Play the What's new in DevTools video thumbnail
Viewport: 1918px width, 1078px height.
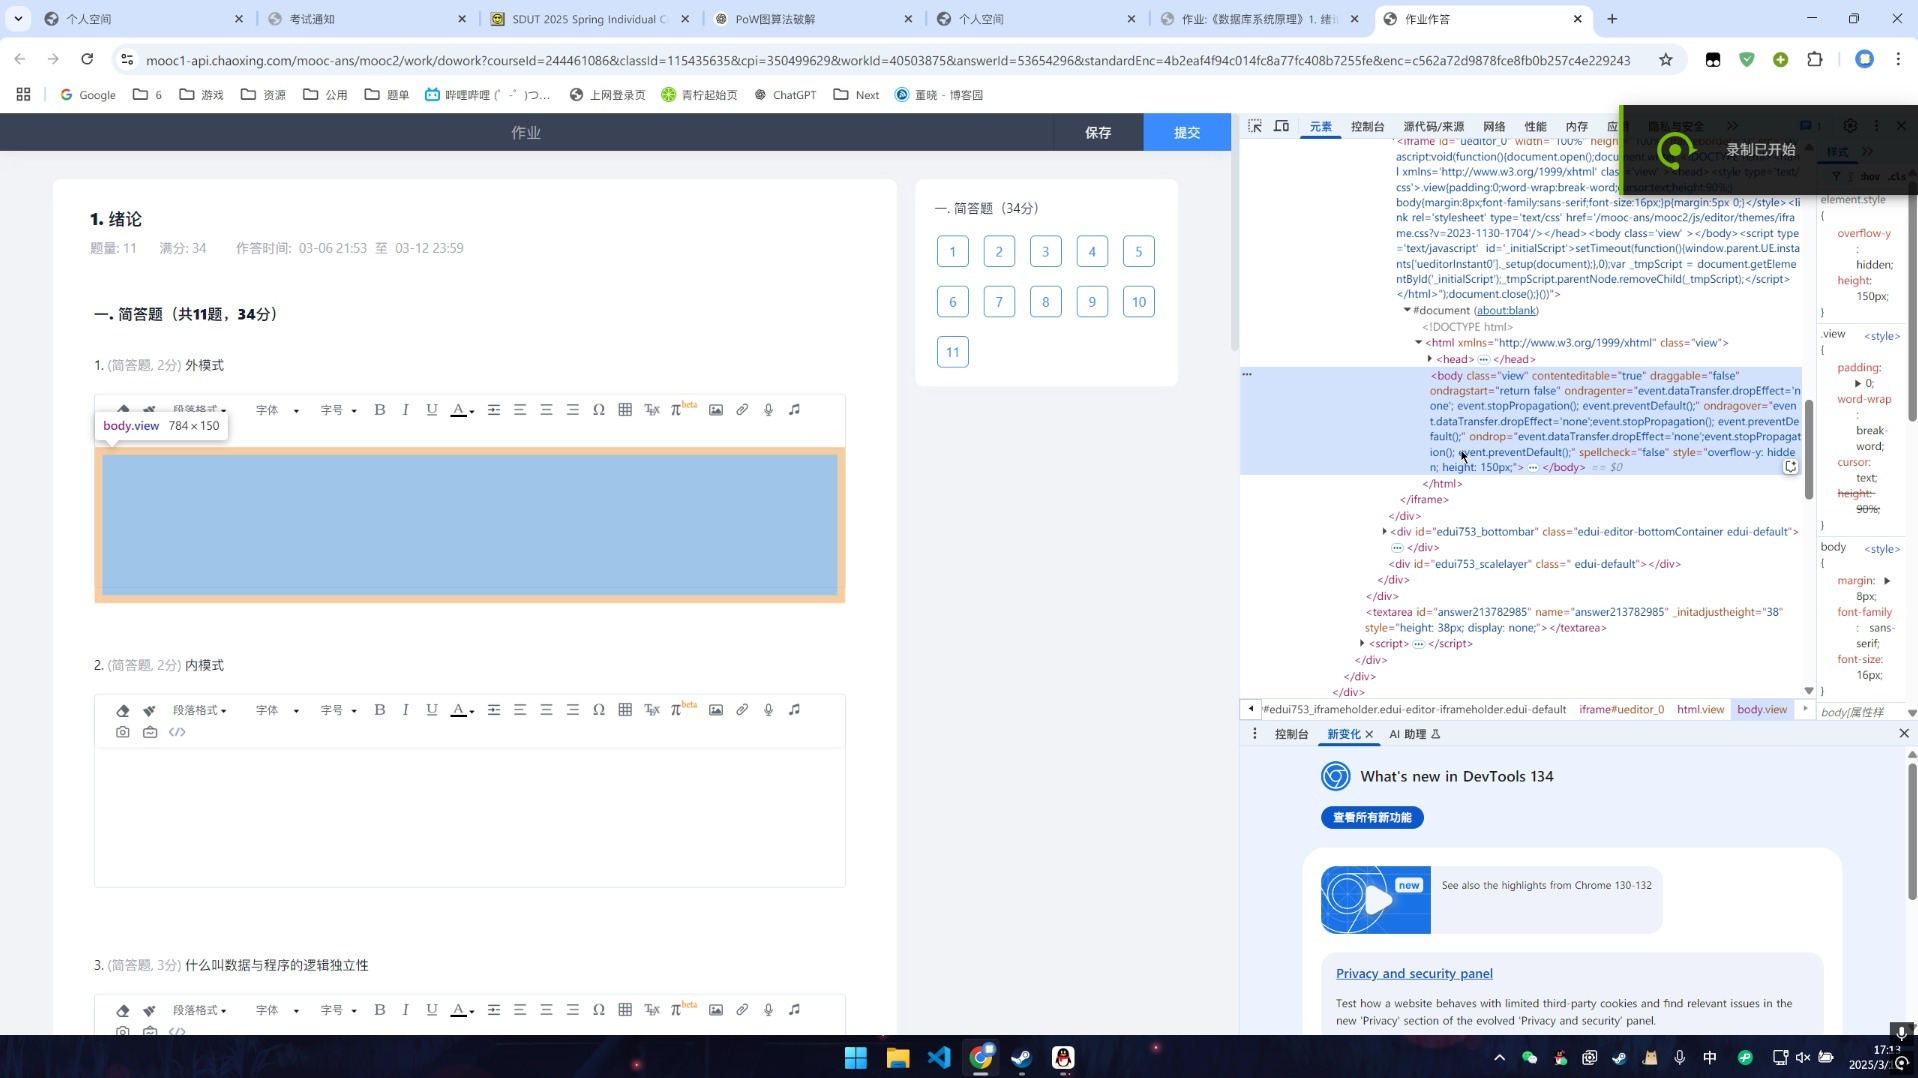coord(1376,899)
